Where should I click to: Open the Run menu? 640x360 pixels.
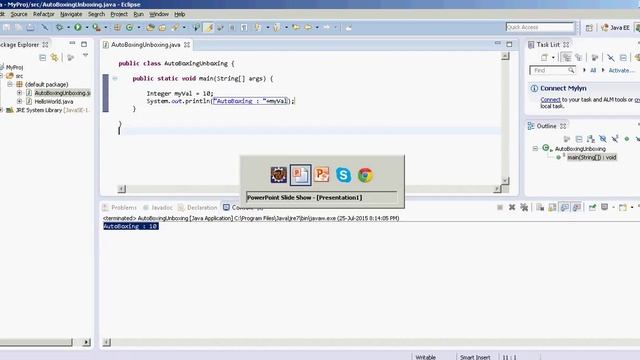click(138, 14)
